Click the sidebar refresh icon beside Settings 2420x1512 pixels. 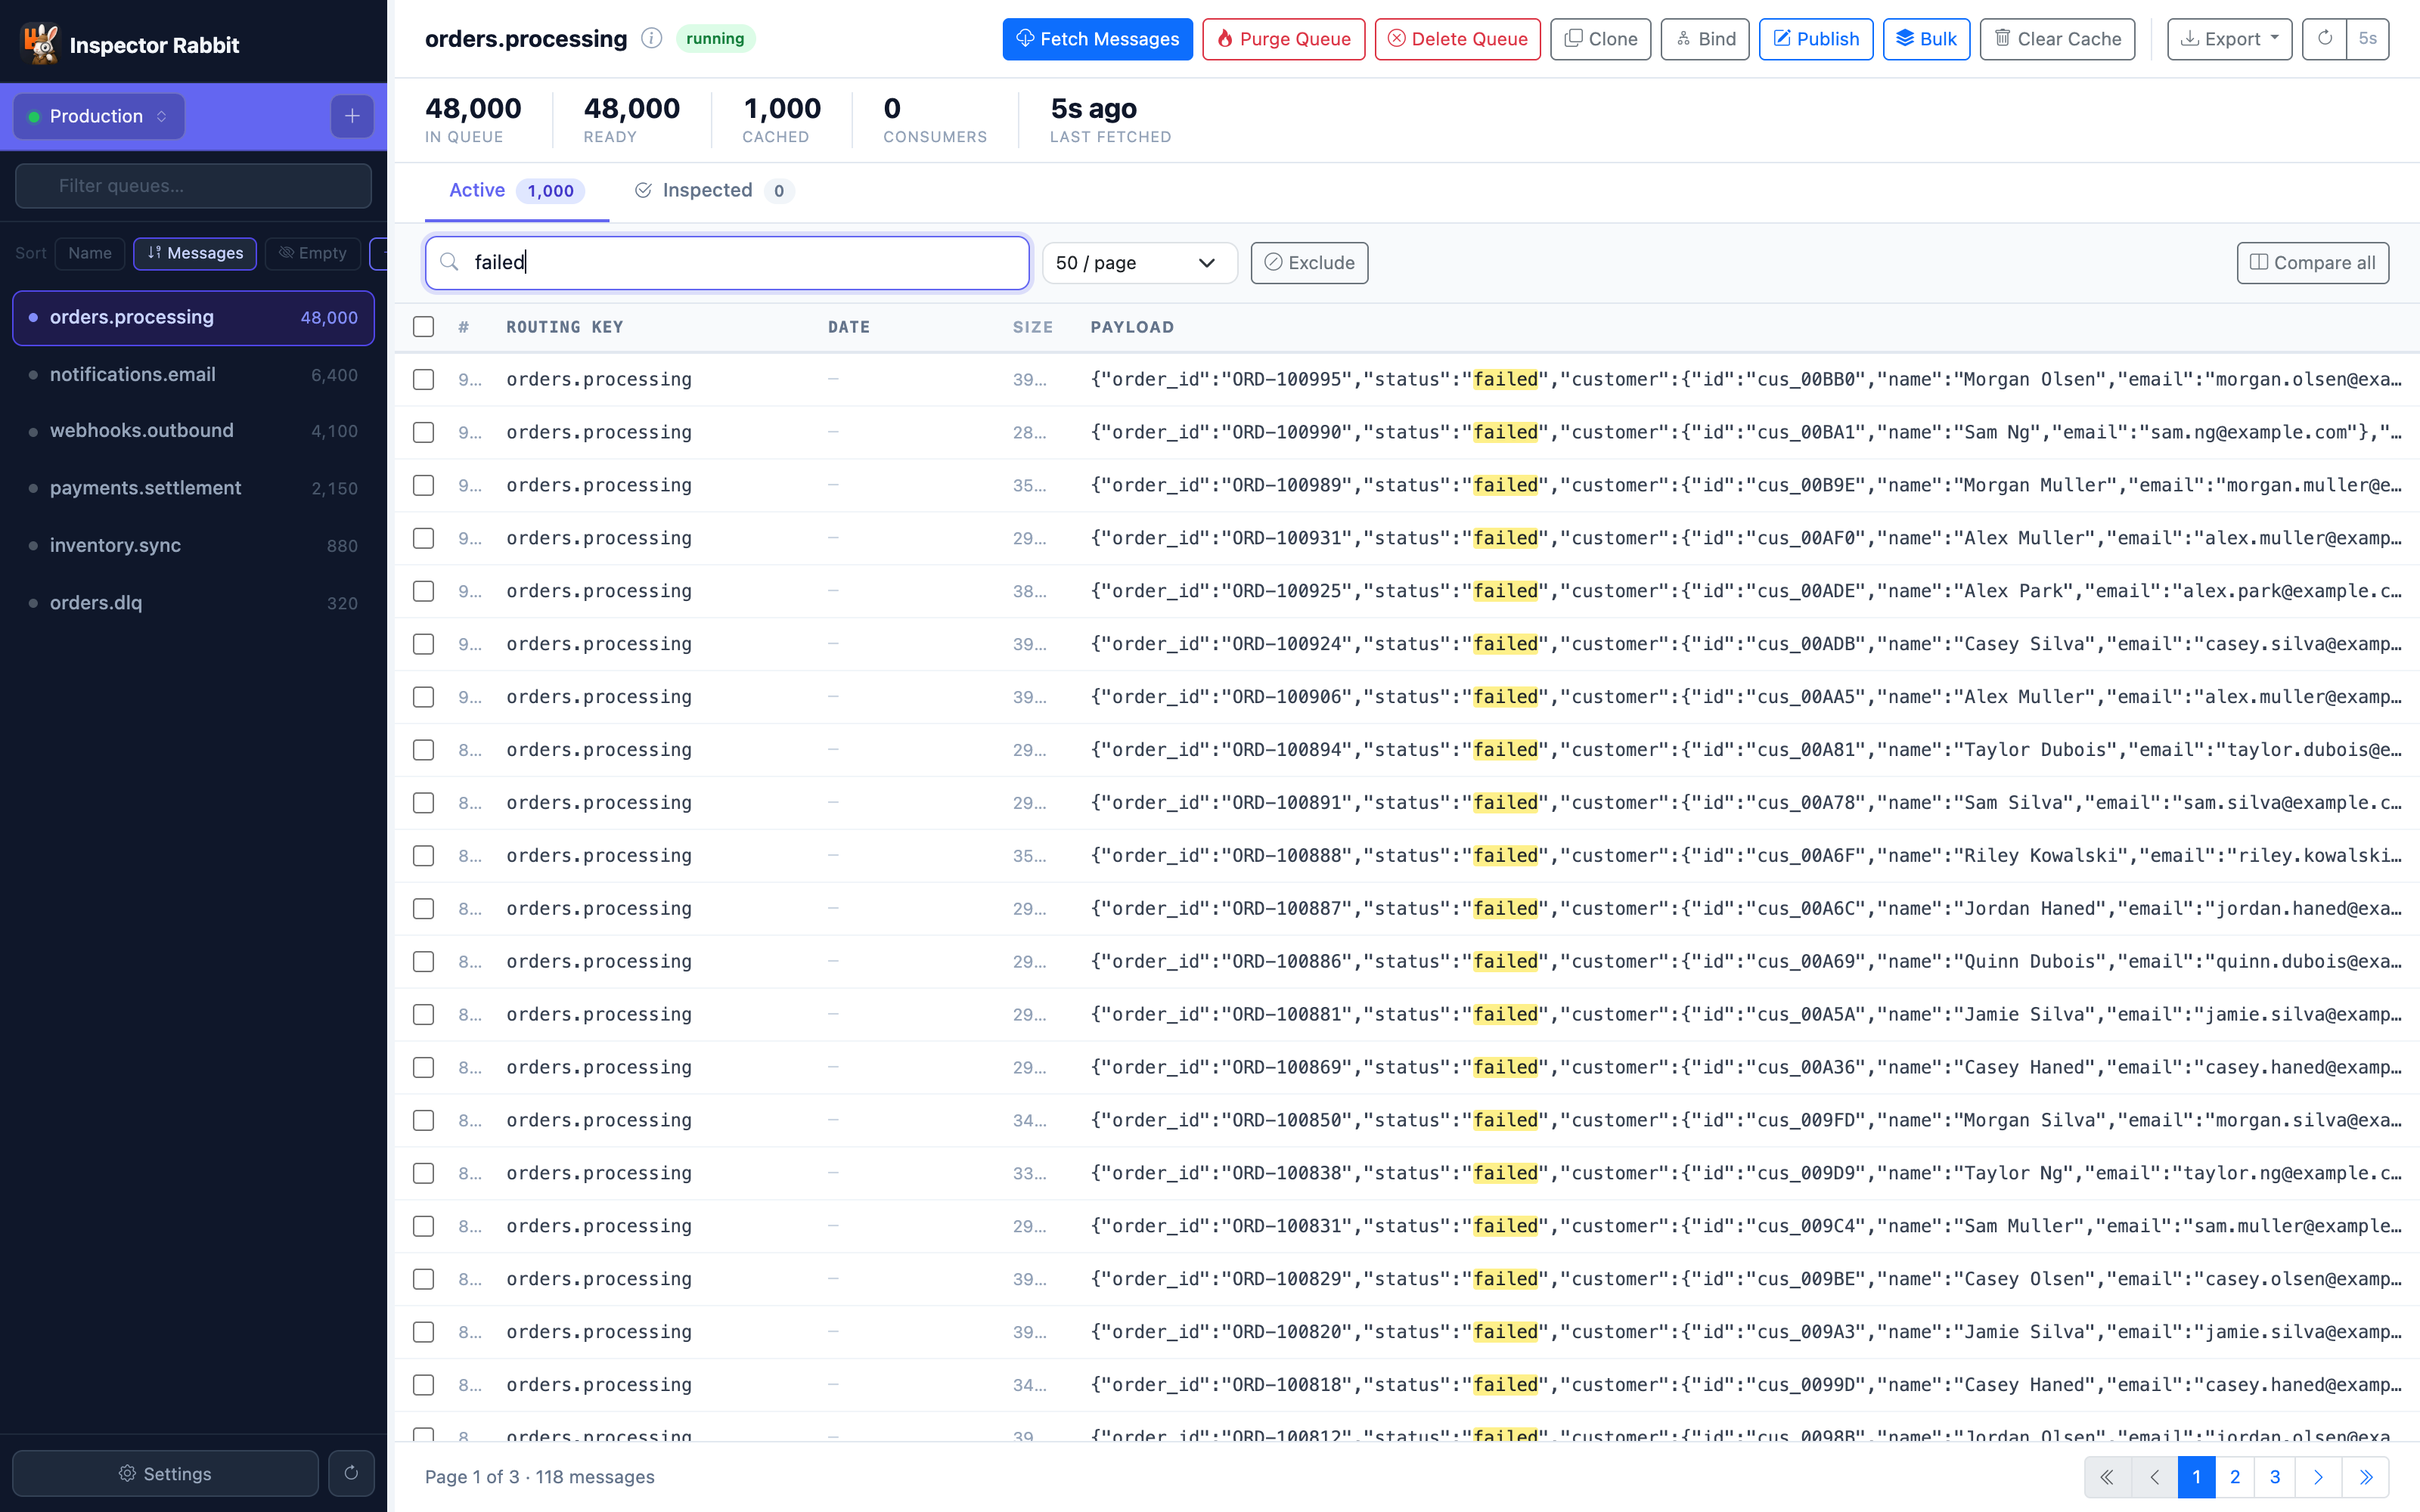point(351,1473)
